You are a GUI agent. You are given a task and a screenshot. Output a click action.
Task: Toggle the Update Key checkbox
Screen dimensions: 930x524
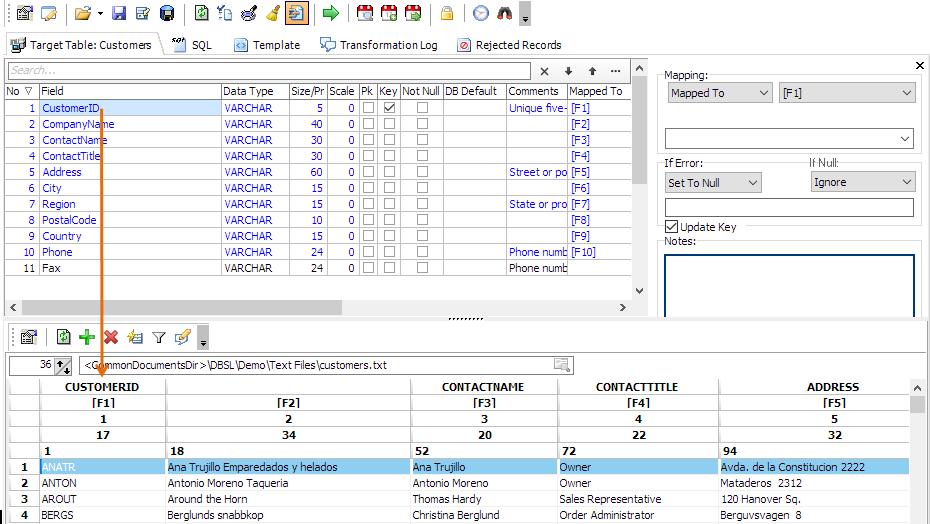coord(671,227)
